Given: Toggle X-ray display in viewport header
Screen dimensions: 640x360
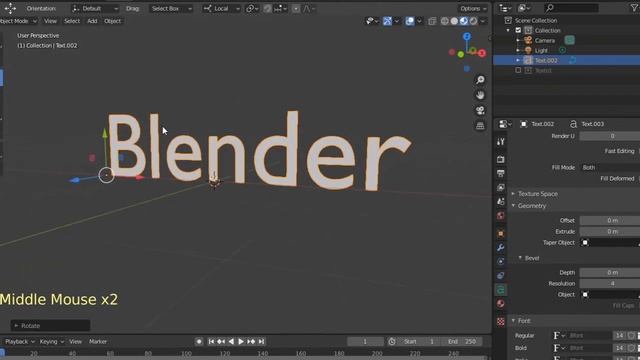Looking at the screenshot, I should 432,21.
